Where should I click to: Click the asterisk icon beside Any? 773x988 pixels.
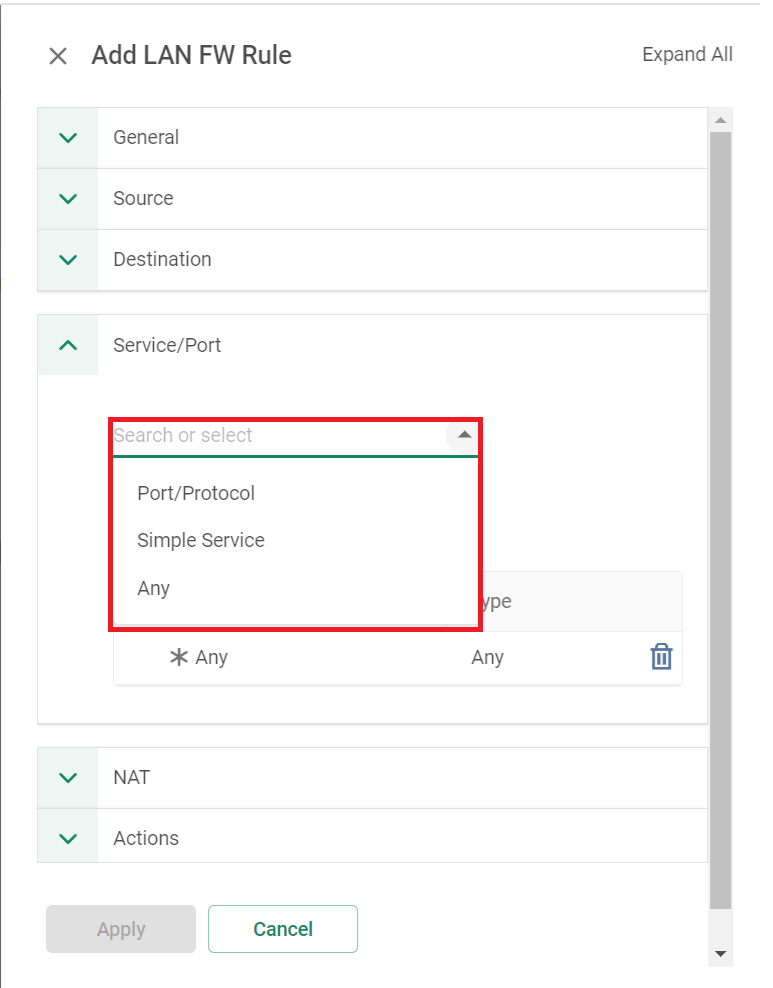tap(179, 657)
